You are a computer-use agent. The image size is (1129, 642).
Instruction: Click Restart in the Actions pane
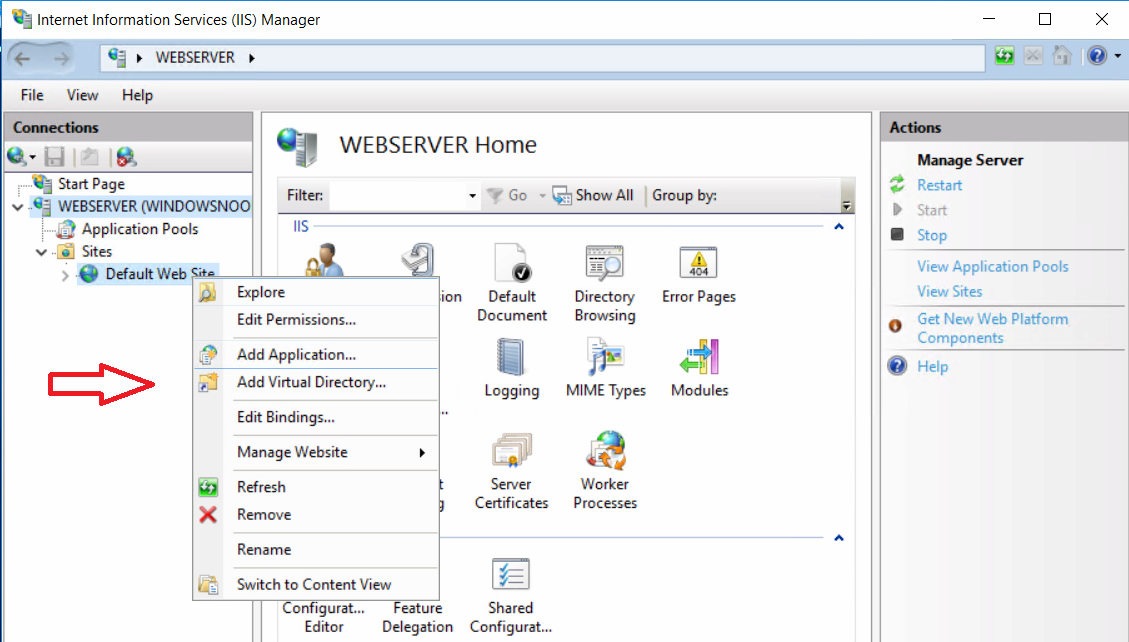click(940, 185)
